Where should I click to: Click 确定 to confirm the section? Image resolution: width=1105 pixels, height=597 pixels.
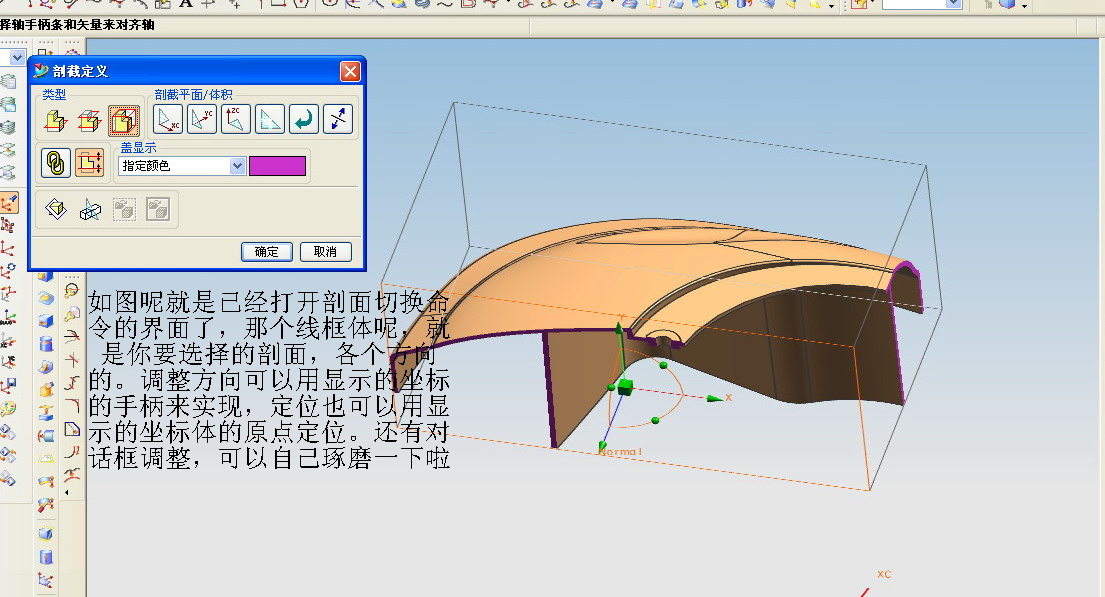266,252
